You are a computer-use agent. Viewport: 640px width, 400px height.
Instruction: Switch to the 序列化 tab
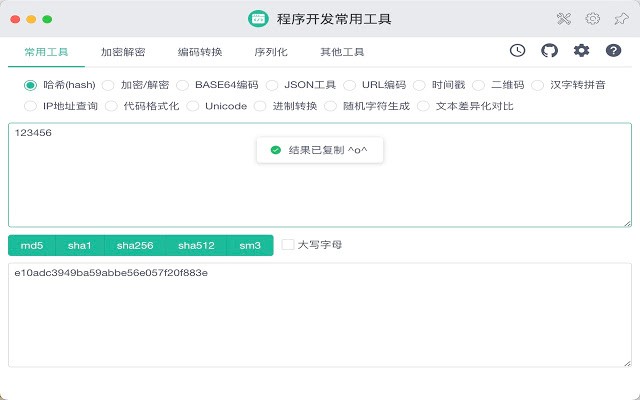[271, 52]
